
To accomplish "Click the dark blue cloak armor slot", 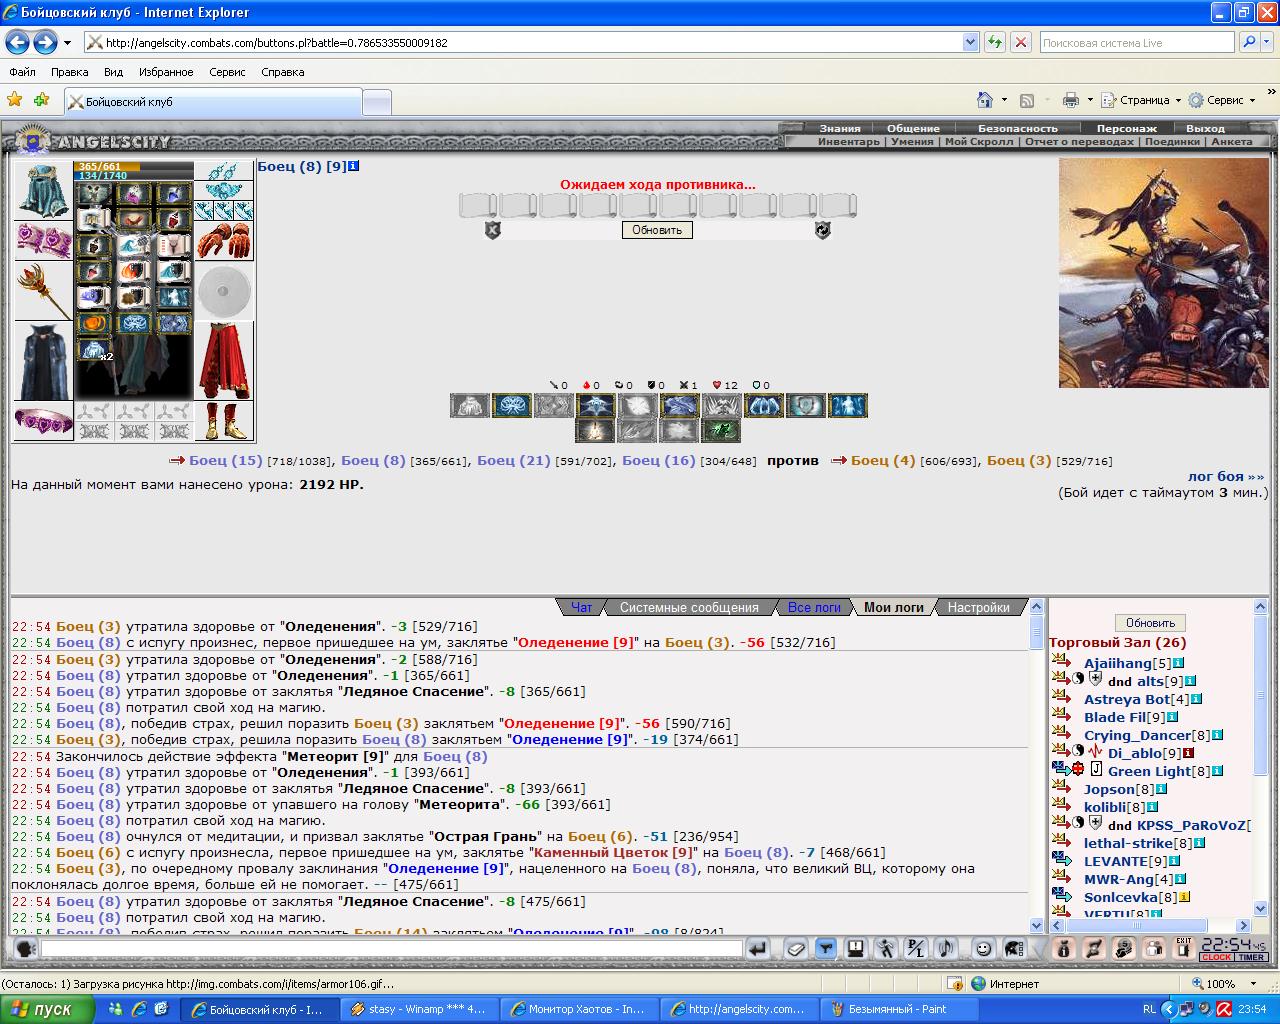I will (43, 361).
